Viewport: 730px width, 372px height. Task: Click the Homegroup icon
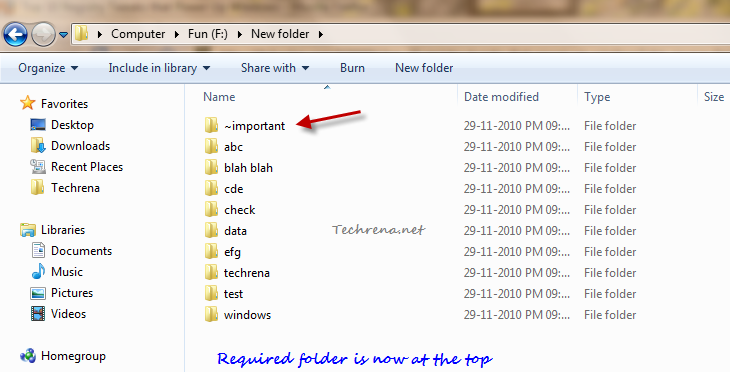(28, 356)
